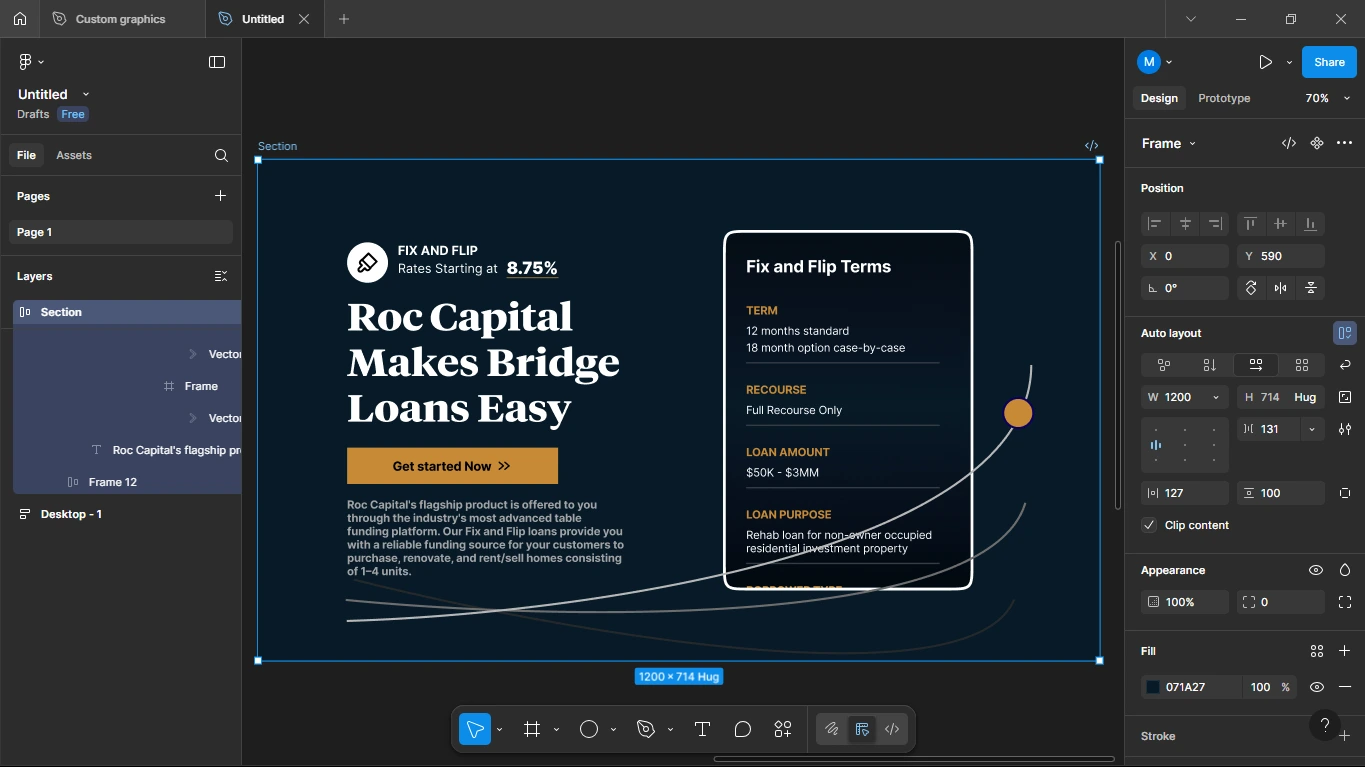Open the Frame type dropdown
The height and width of the screenshot is (767, 1365).
[1169, 143]
